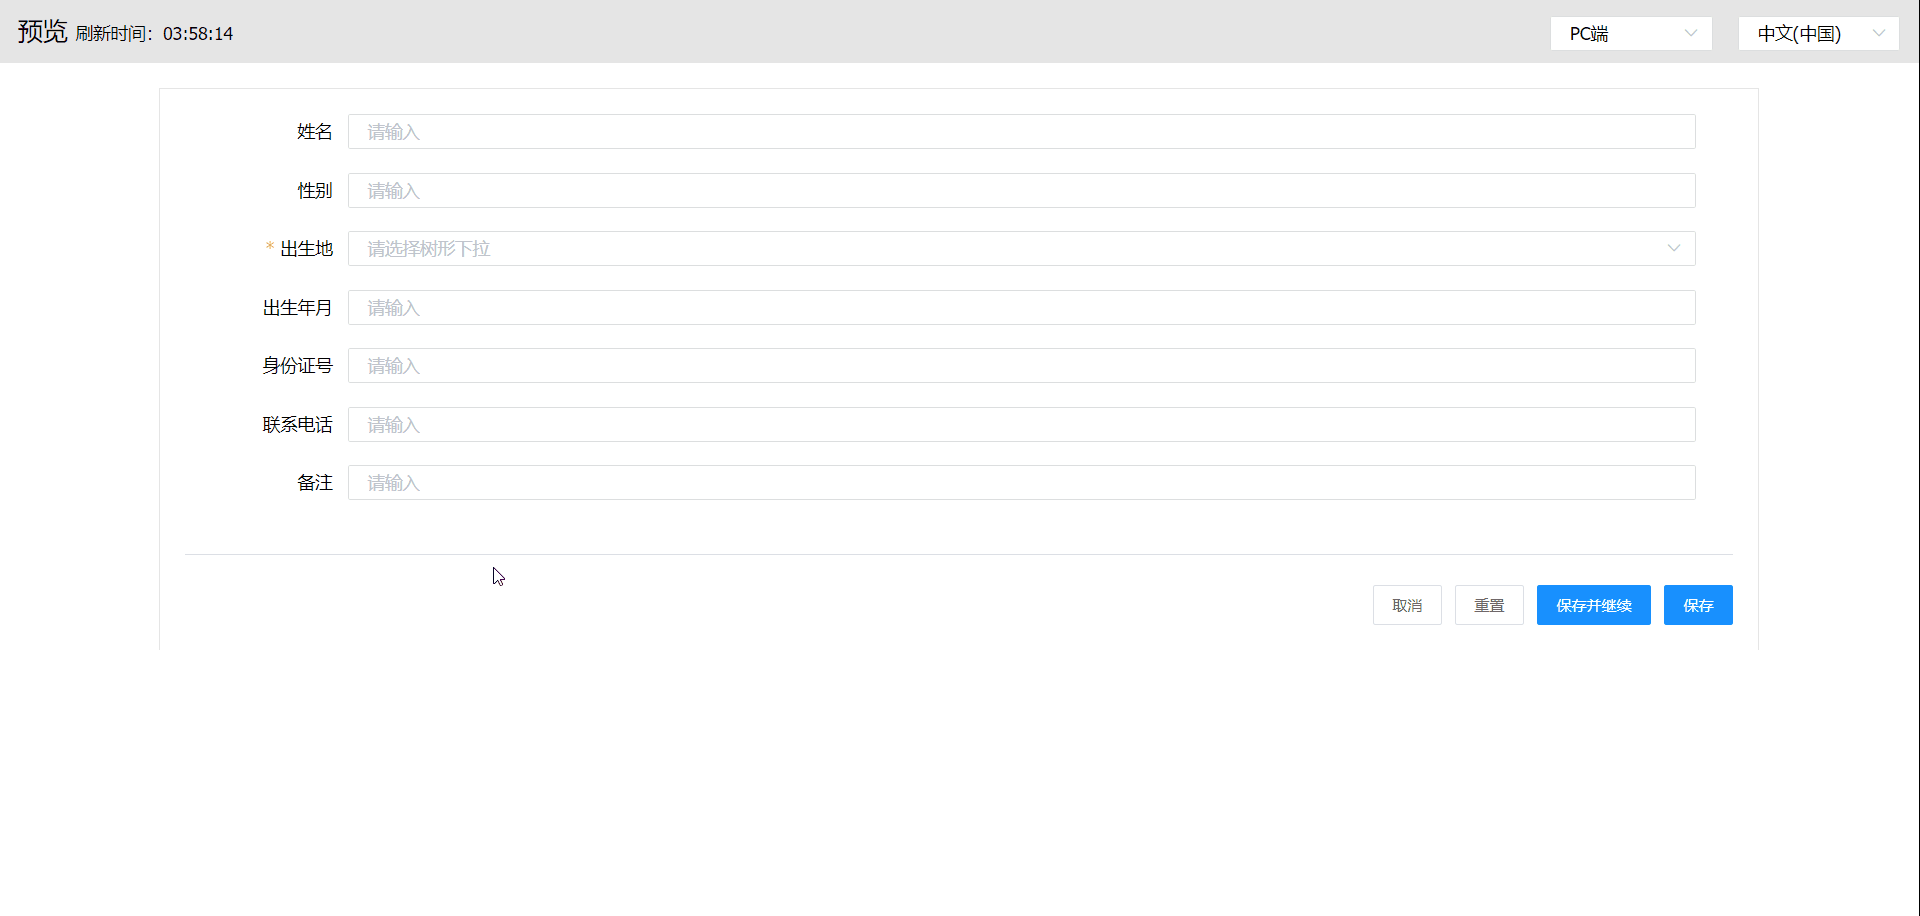Open the 中文(中国) language dropdown
The height and width of the screenshot is (916, 1920).
[1817, 34]
